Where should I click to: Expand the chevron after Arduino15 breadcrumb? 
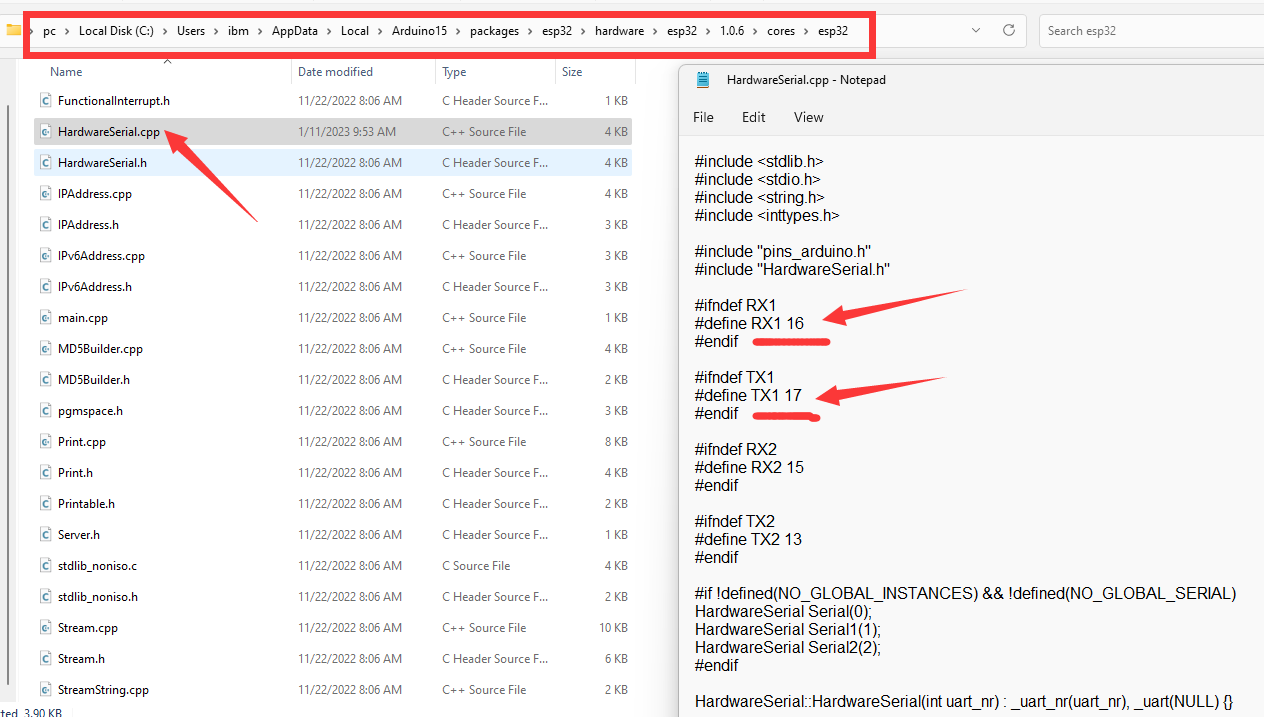click(x=458, y=31)
